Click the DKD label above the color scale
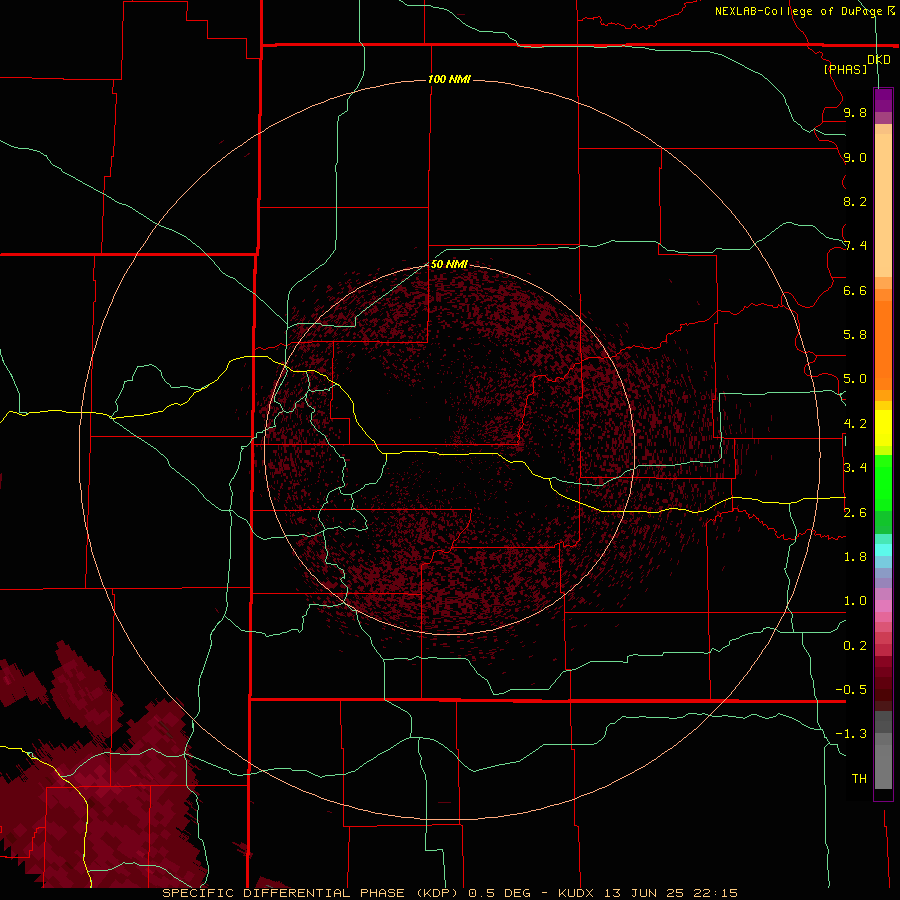 878,60
